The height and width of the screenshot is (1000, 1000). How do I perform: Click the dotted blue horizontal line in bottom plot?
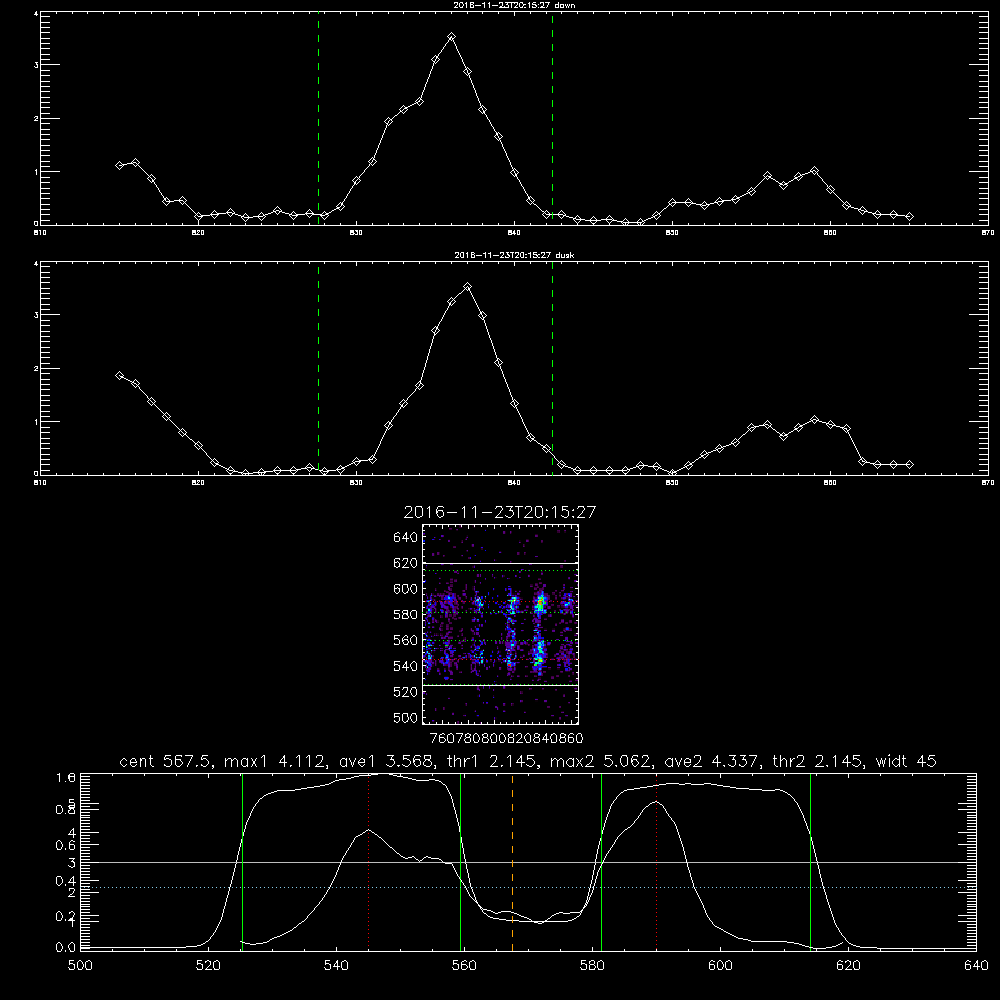pyautogui.click(x=529, y=888)
